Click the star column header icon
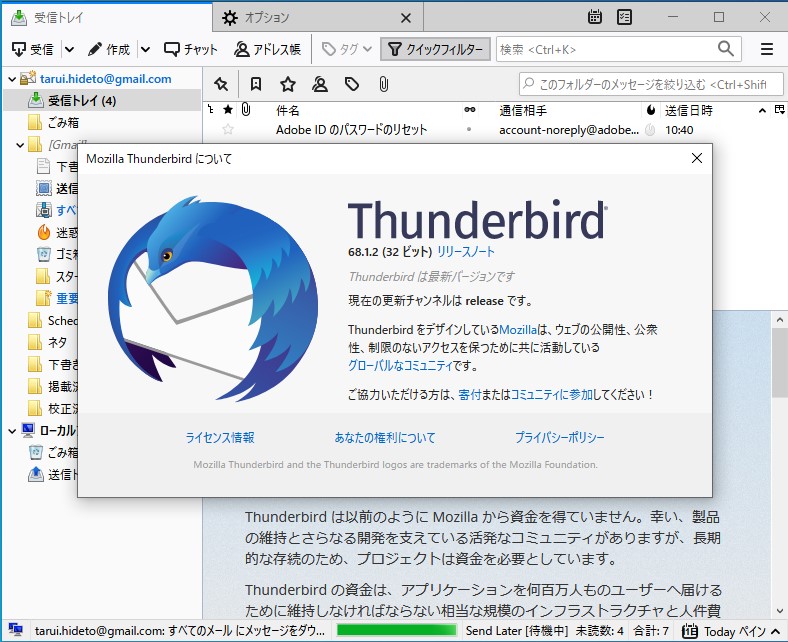Image resolution: width=788 pixels, height=642 pixels. point(228,110)
